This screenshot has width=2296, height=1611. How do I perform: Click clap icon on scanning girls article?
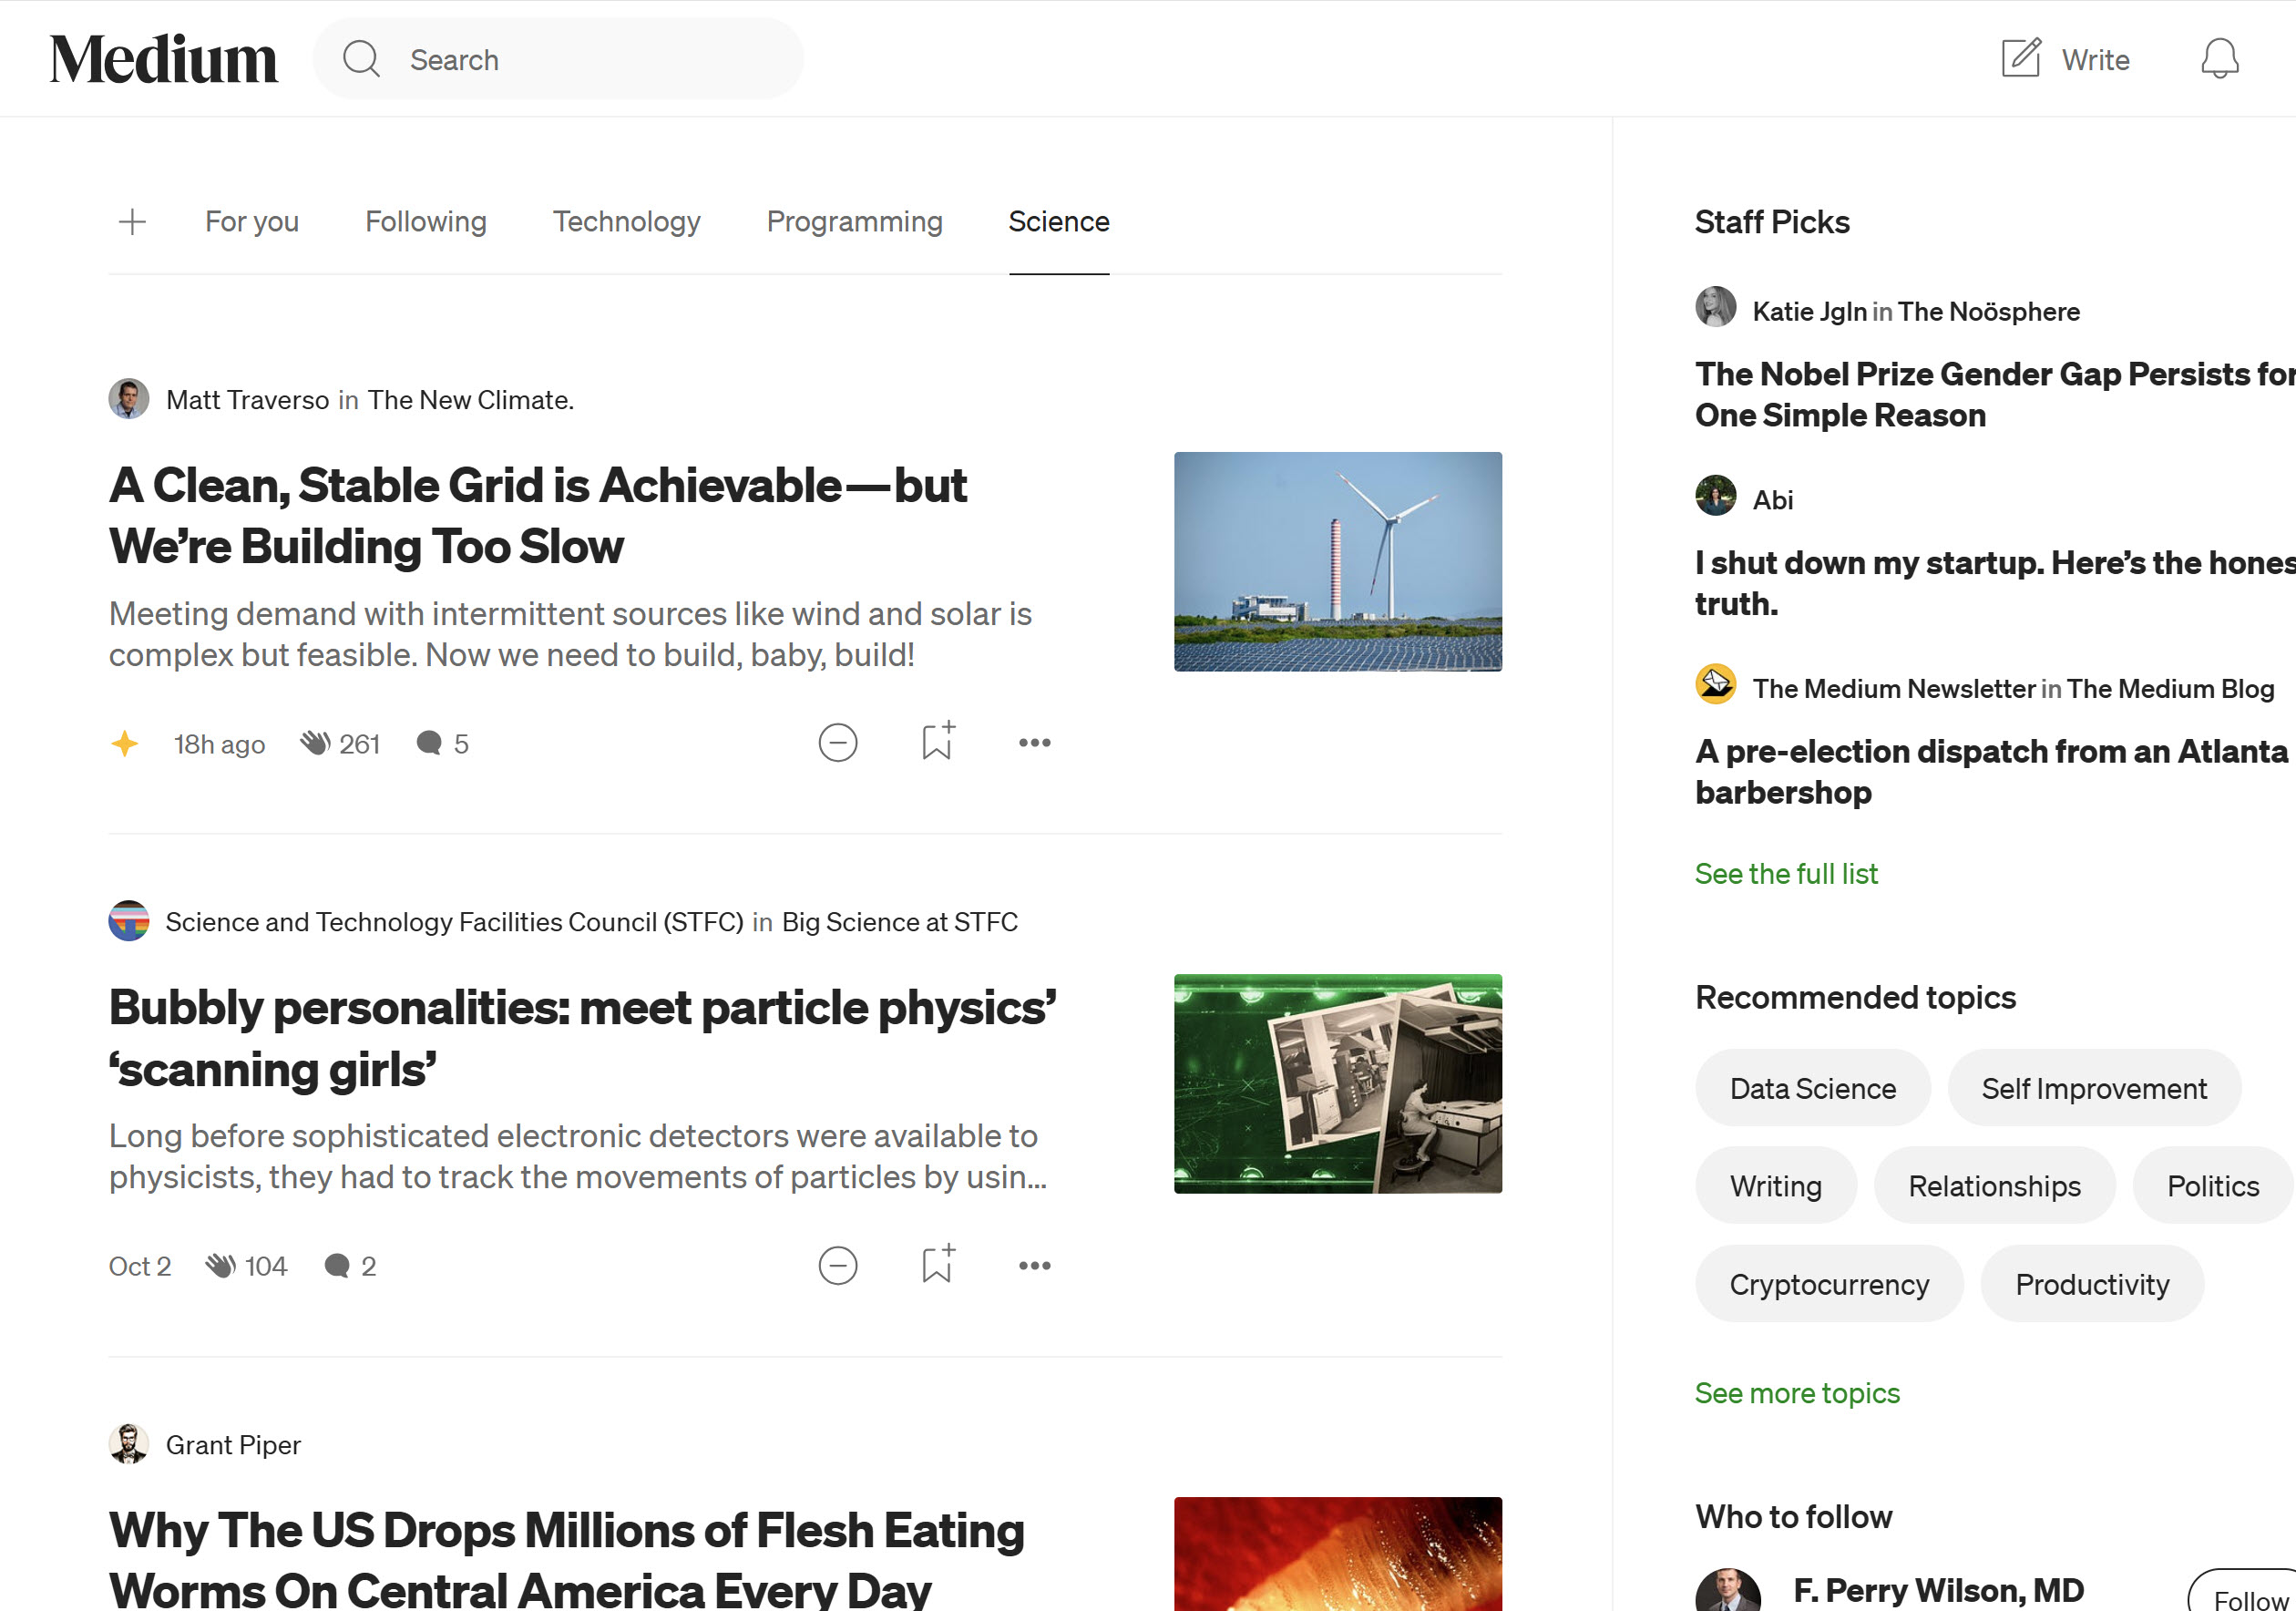(220, 1266)
